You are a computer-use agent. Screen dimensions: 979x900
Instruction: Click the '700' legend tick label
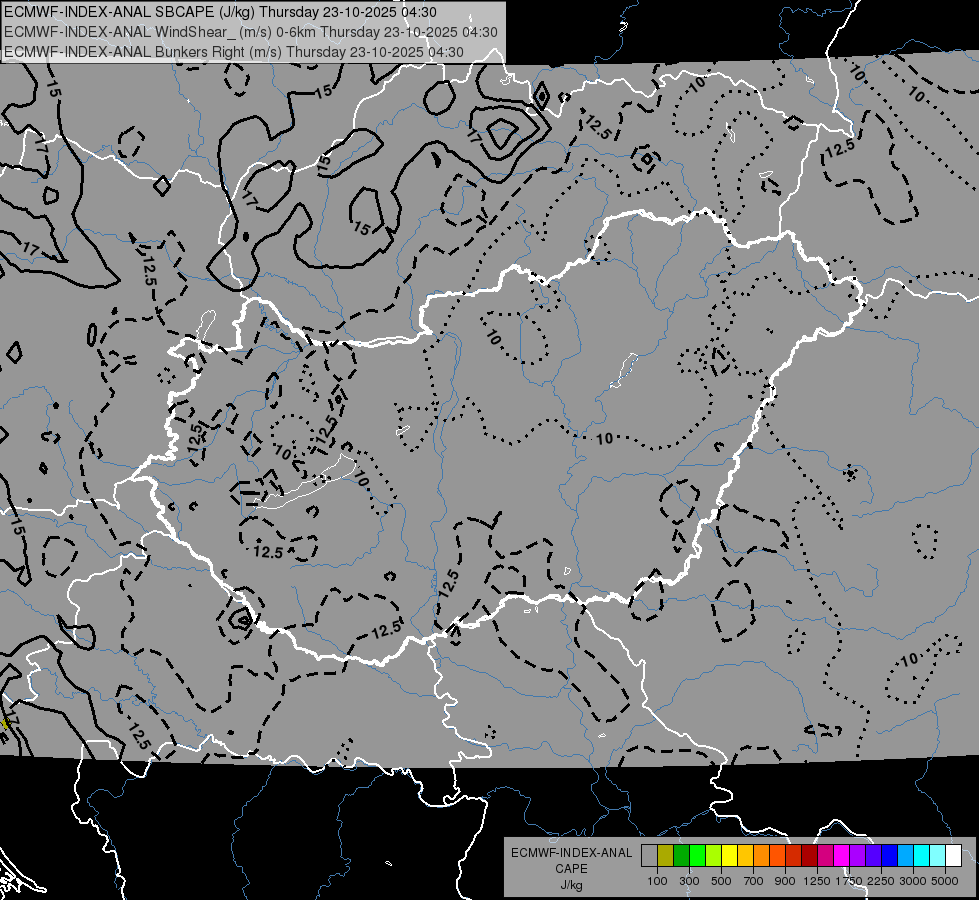click(x=754, y=881)
